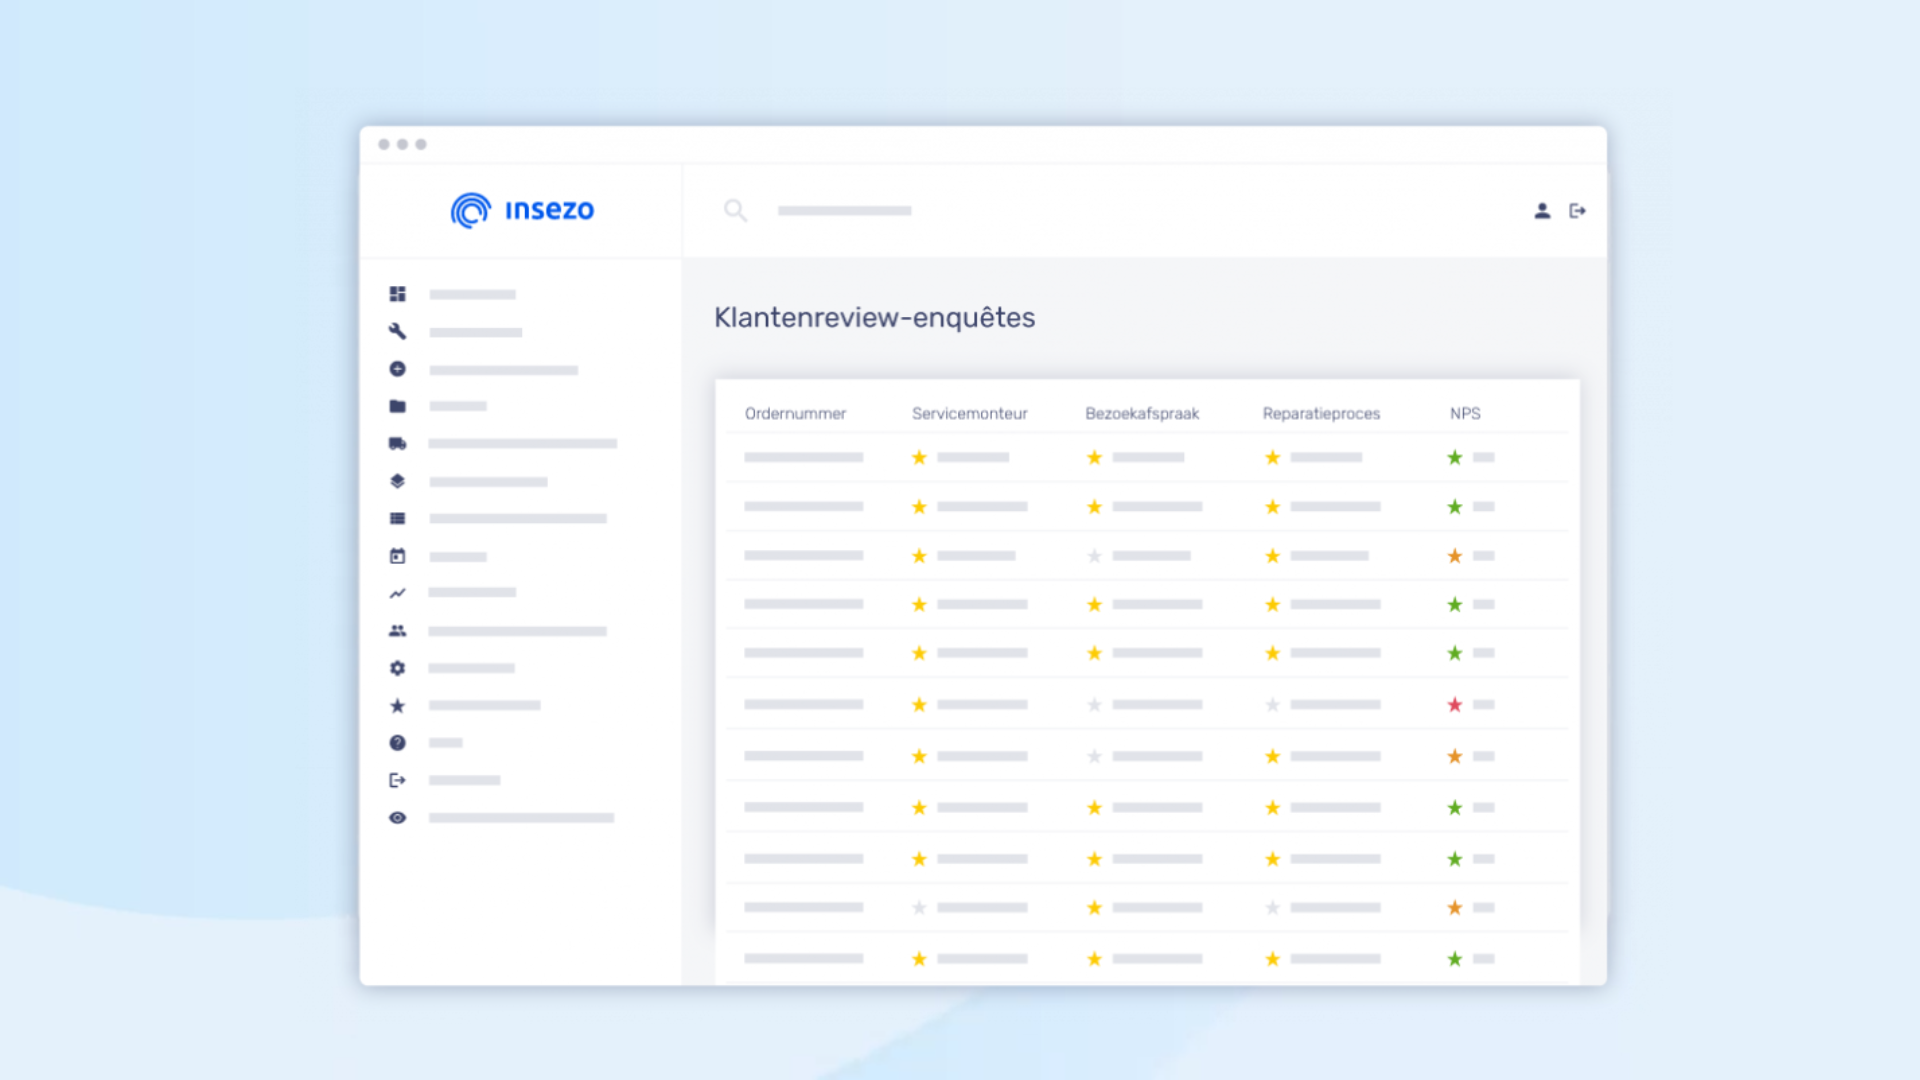Open the calendar icon in sidebar
The width and height of the screenshot is (1920, 1080).
397,556
